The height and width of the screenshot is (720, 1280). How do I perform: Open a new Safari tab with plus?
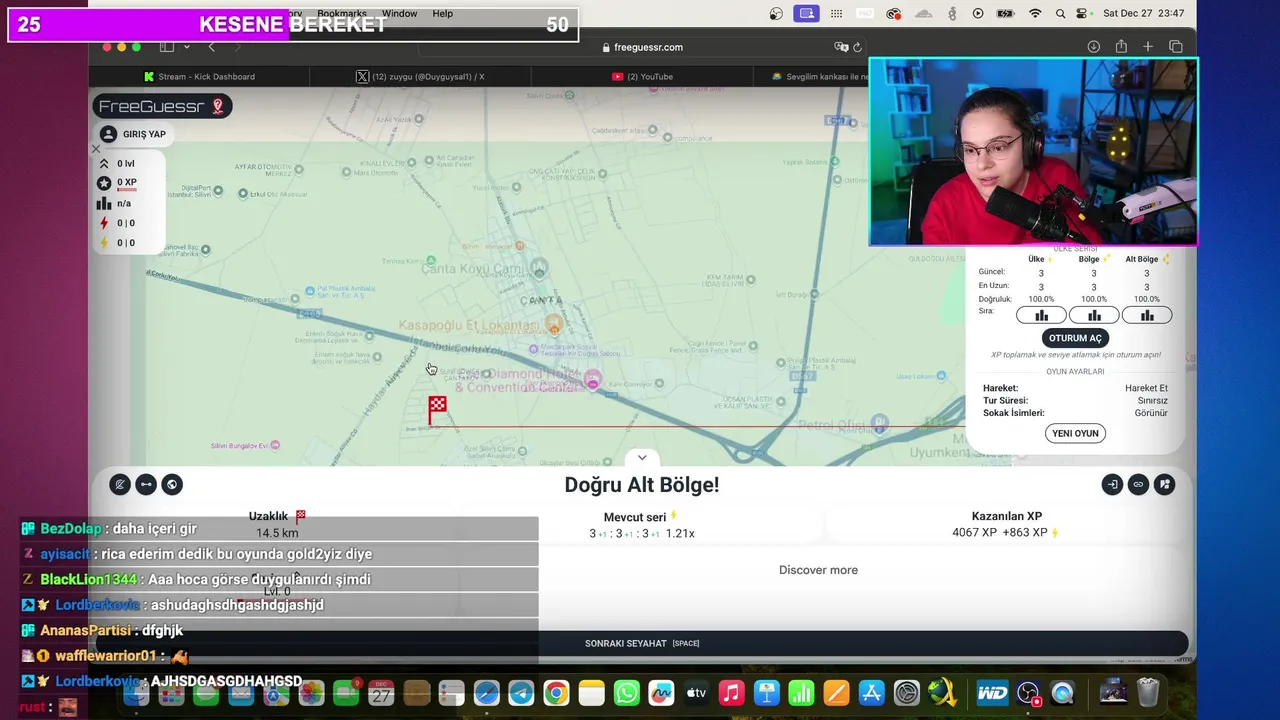(x=1148, y=47)
